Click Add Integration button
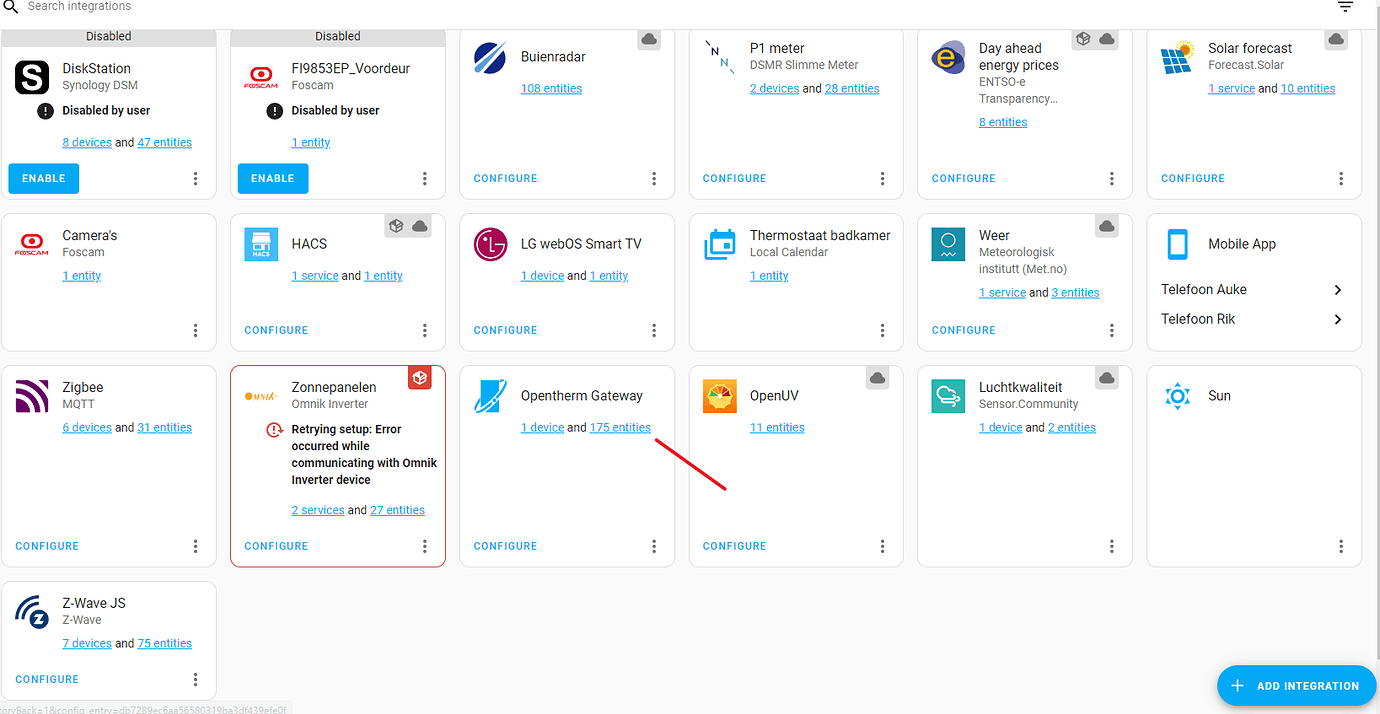 1296,686
